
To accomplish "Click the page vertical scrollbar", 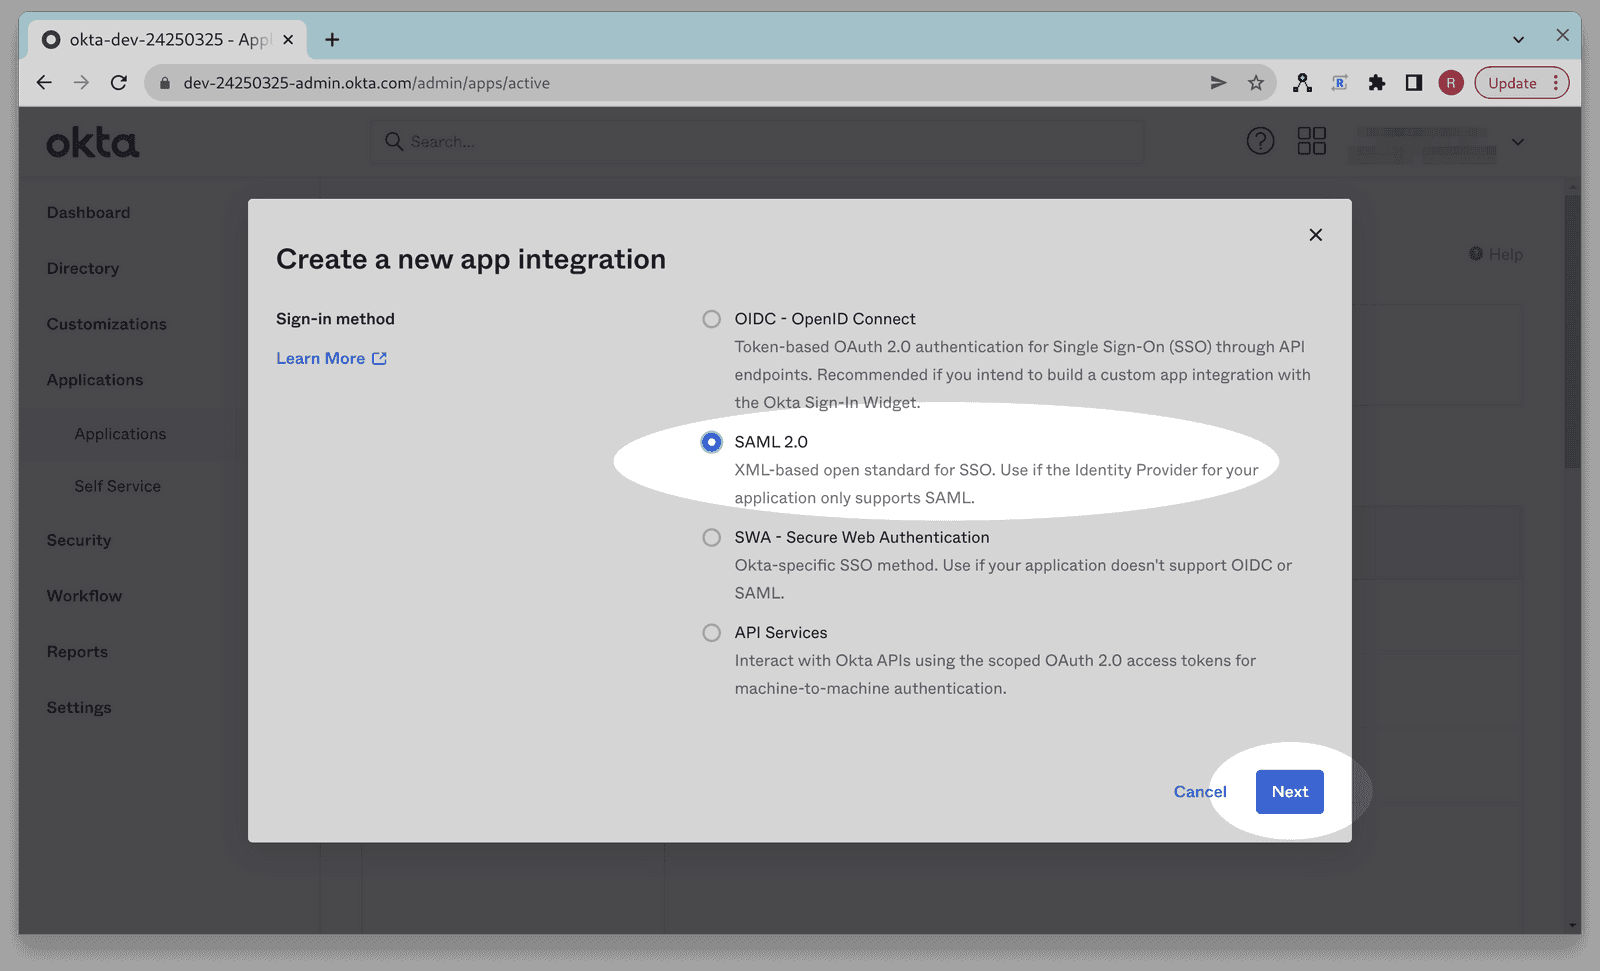I will 1573,330.
